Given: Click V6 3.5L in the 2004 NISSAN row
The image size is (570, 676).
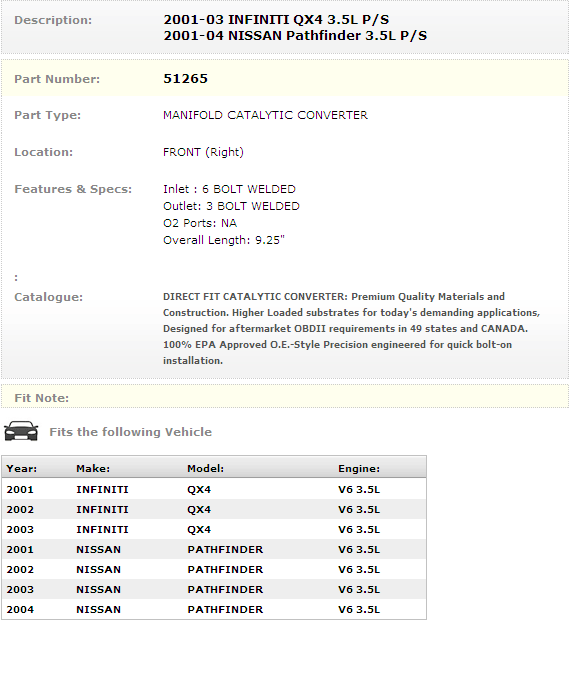Looking at the screenshot, I should (x=359, y=610).
